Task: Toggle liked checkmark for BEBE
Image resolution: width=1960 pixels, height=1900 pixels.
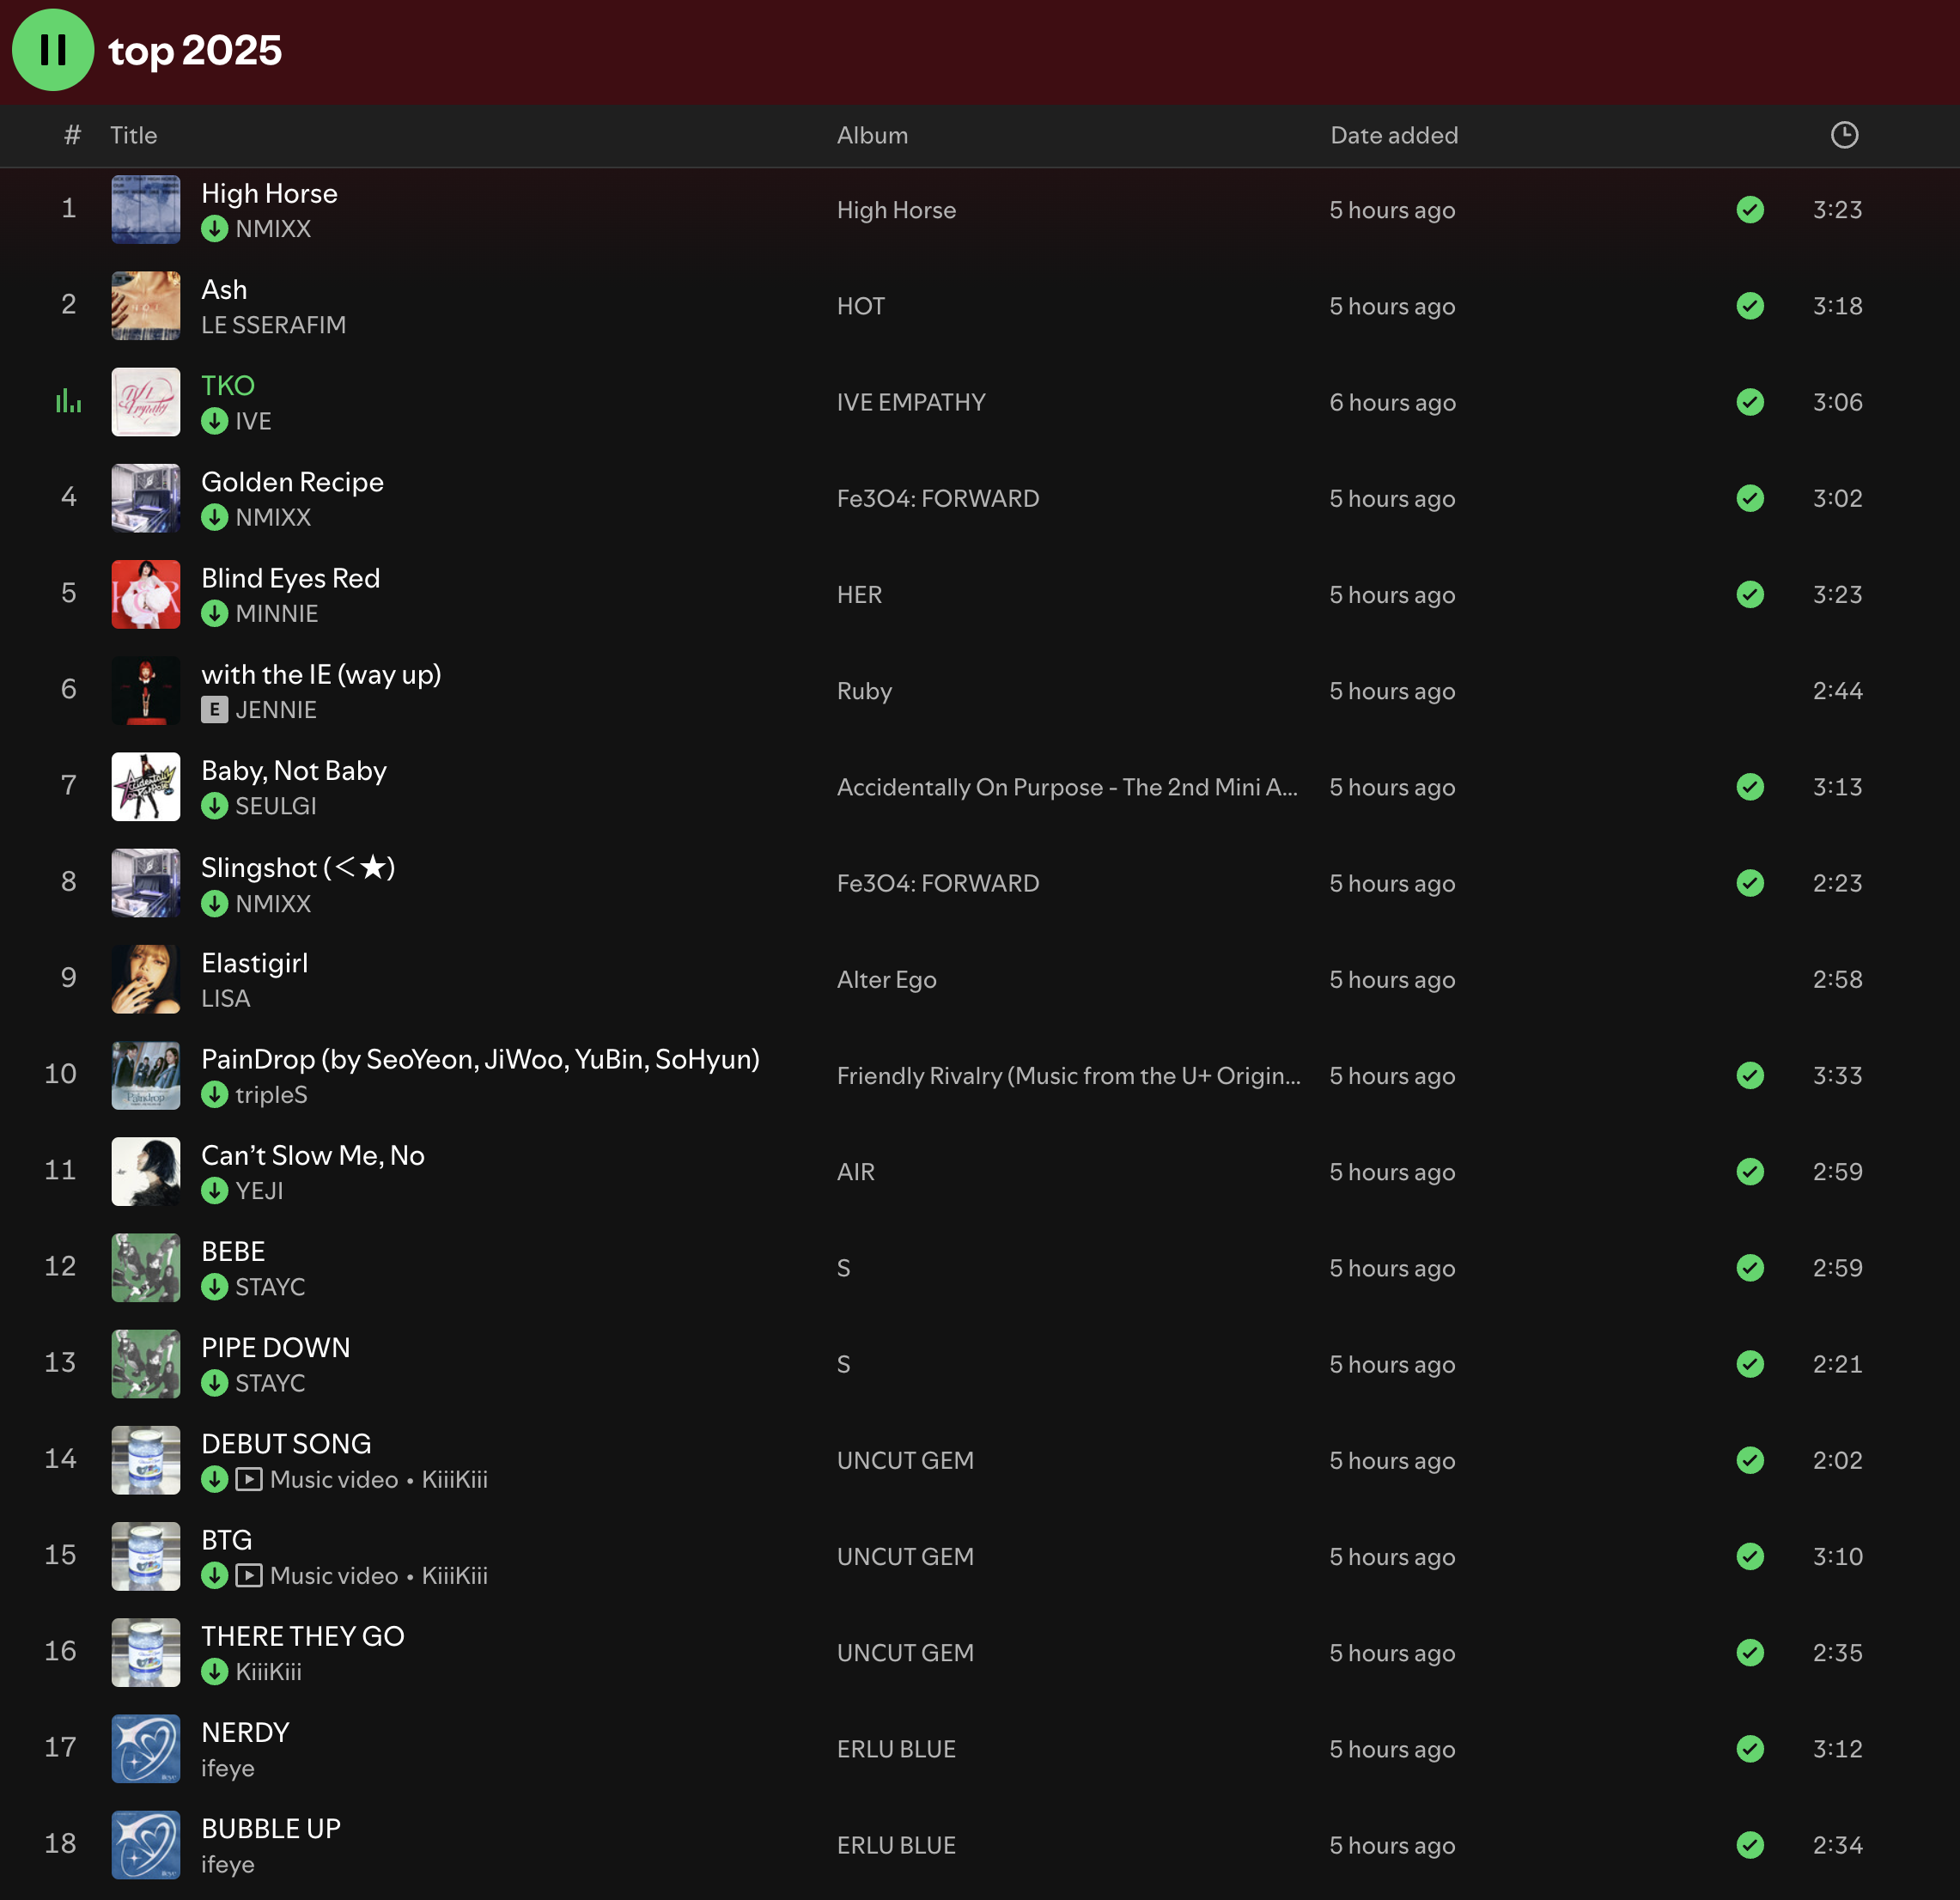Action: 1750,1268
